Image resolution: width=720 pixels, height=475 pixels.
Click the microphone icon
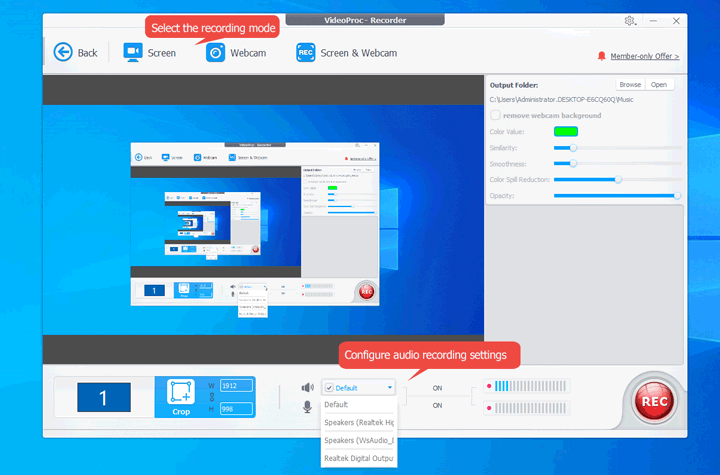pos(307,407)
